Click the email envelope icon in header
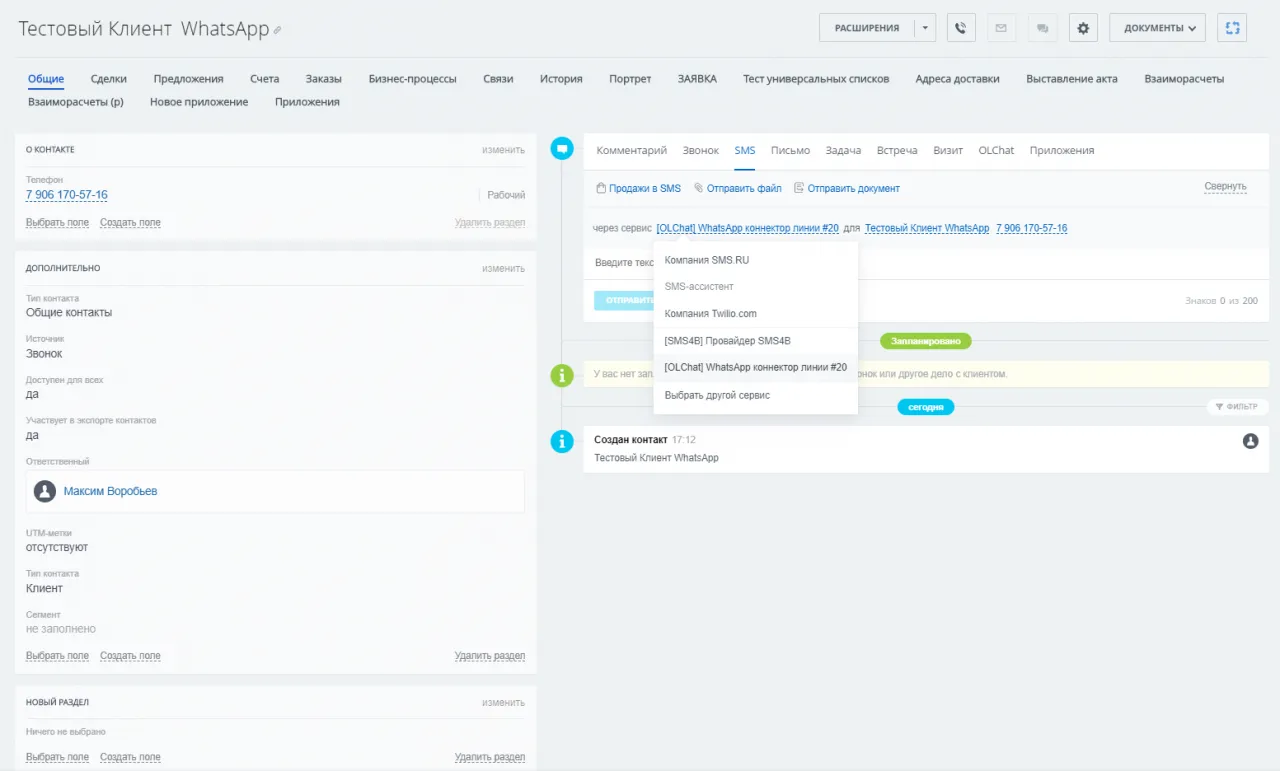 1001,28
